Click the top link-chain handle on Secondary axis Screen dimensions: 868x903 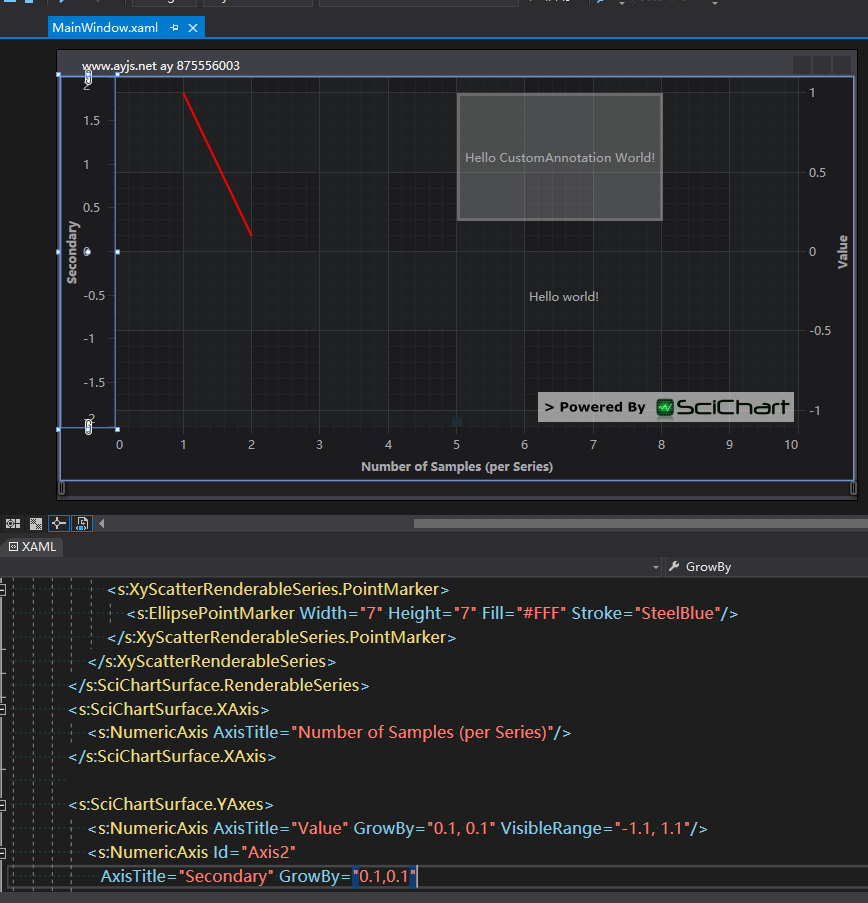click(x=88, y=76)
